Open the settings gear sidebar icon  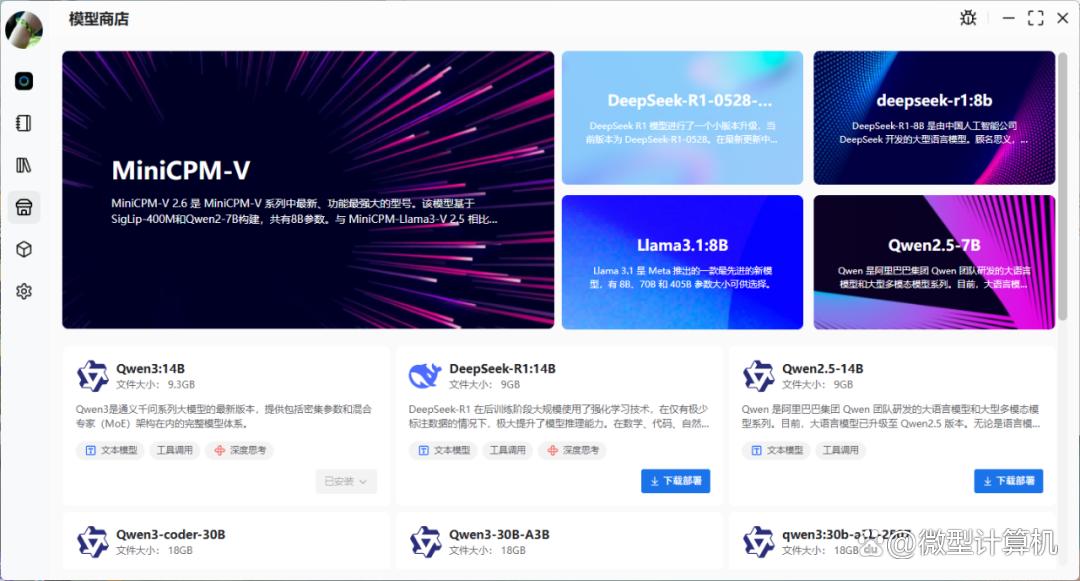click(24, 291)
